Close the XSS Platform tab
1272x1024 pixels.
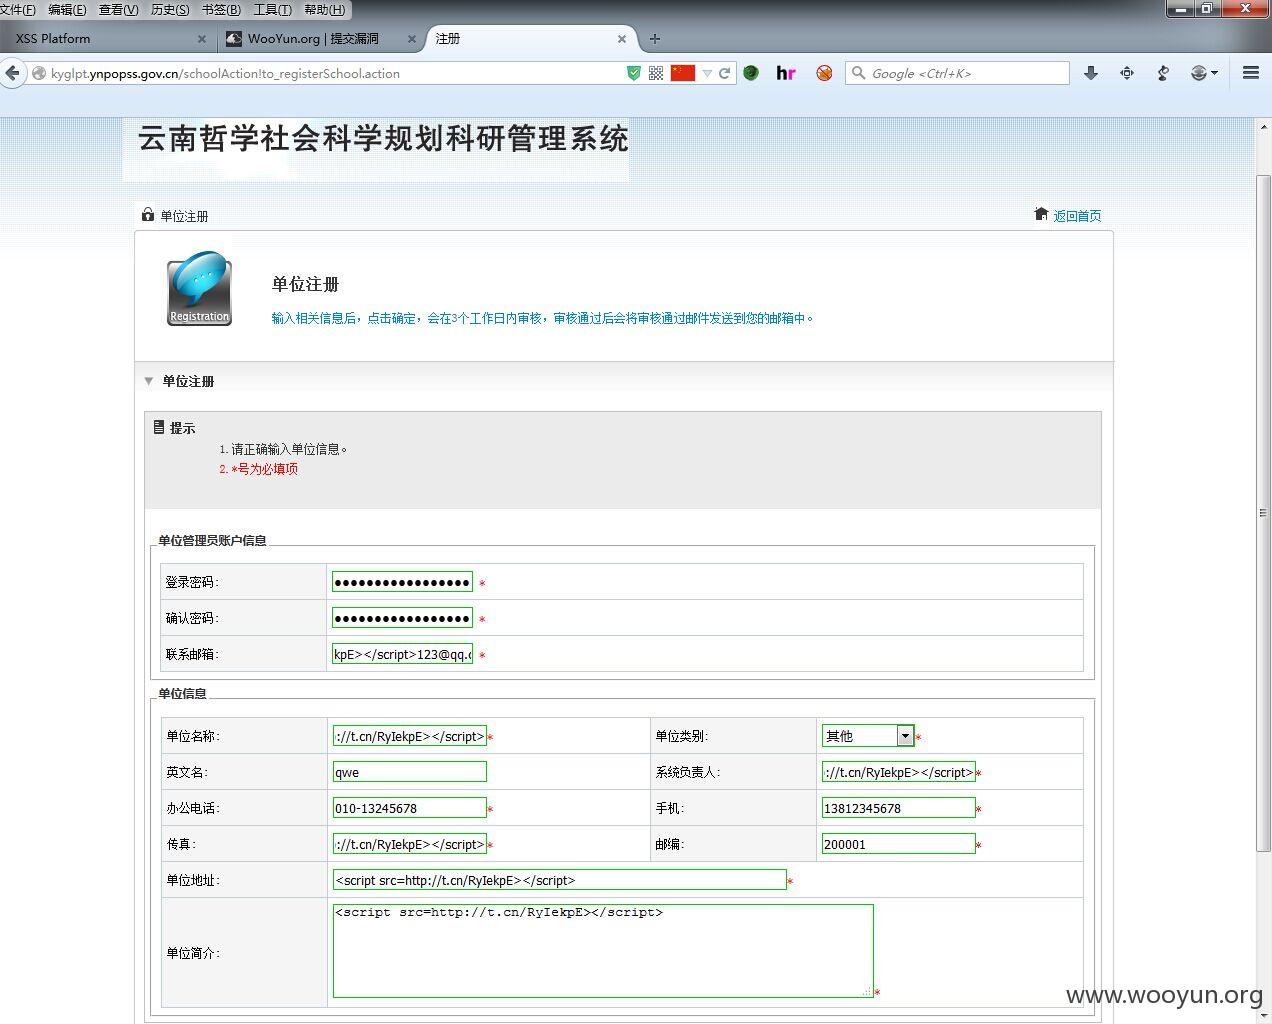pos(202,39)
